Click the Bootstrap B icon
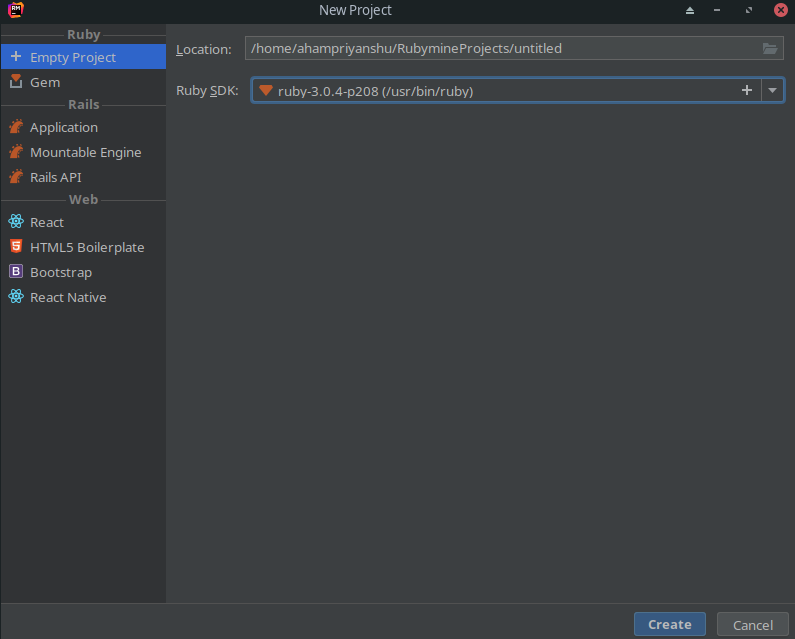This screenshot has width=795, height=639. point(16,271)
